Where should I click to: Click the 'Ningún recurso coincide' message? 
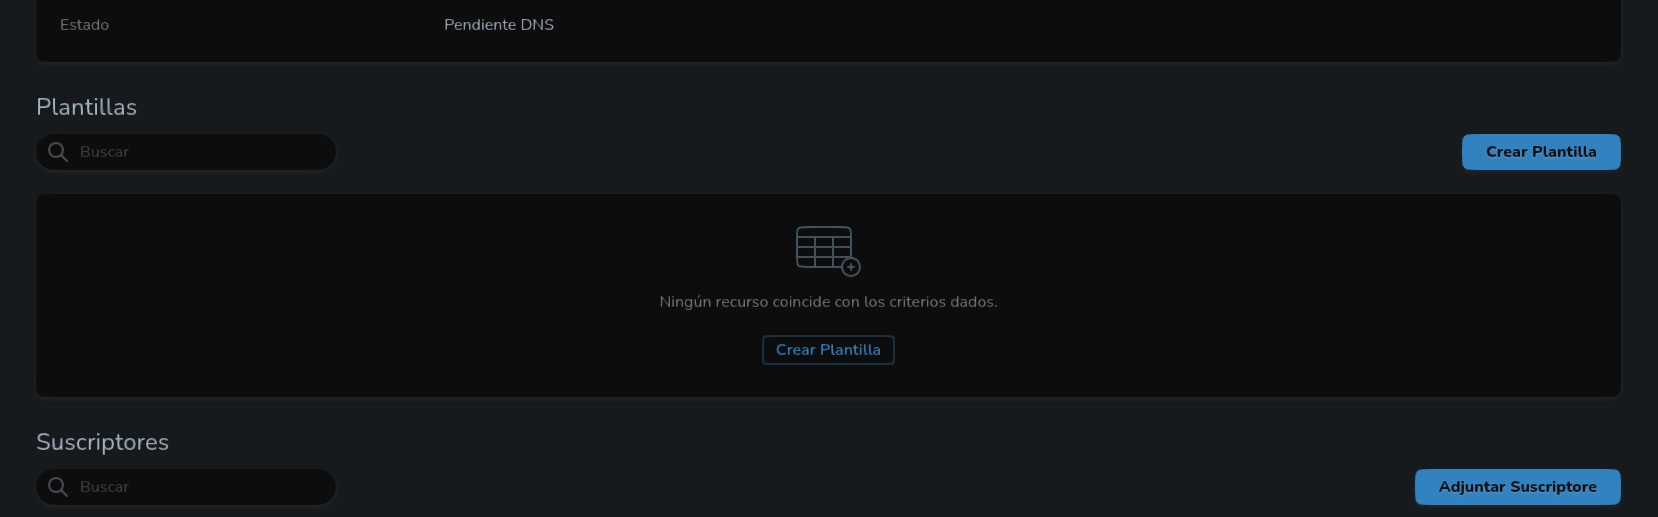pyautogui.click(x=828, y=302)
